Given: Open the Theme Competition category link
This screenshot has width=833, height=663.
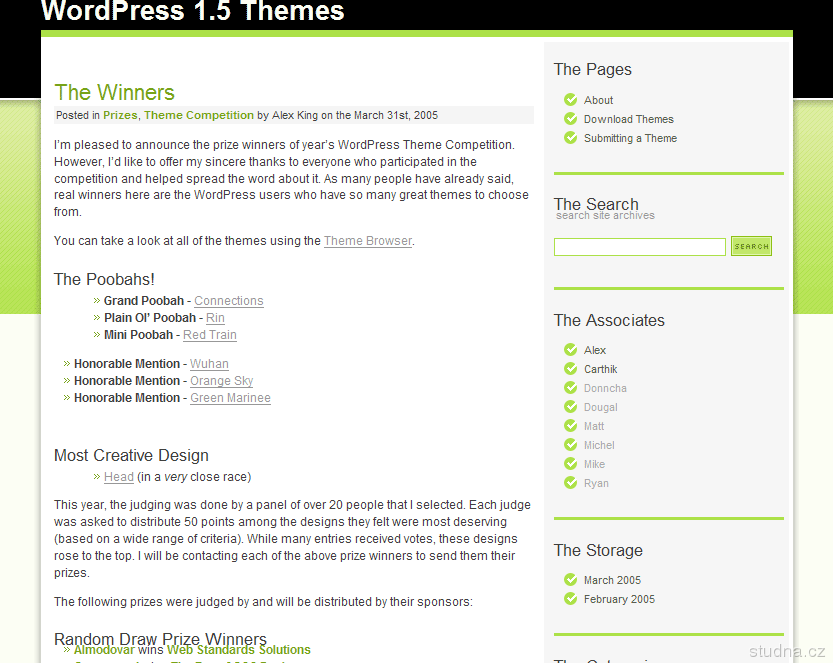Looking at the screenshot, I should (199, 115).
